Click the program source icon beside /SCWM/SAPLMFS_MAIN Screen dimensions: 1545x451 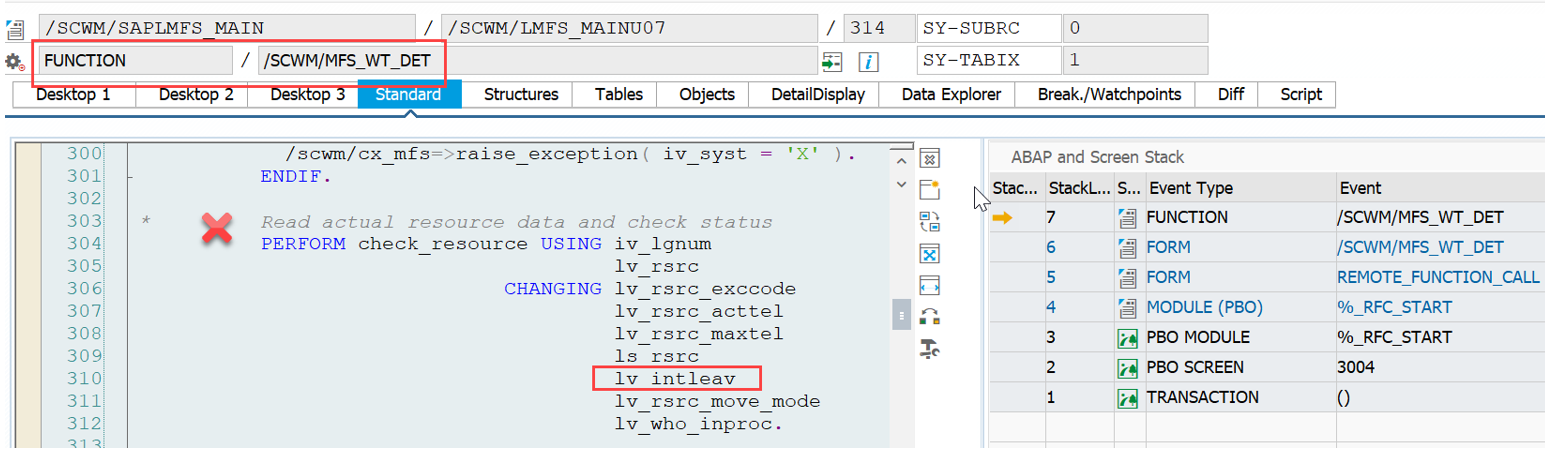coord(15,29)
